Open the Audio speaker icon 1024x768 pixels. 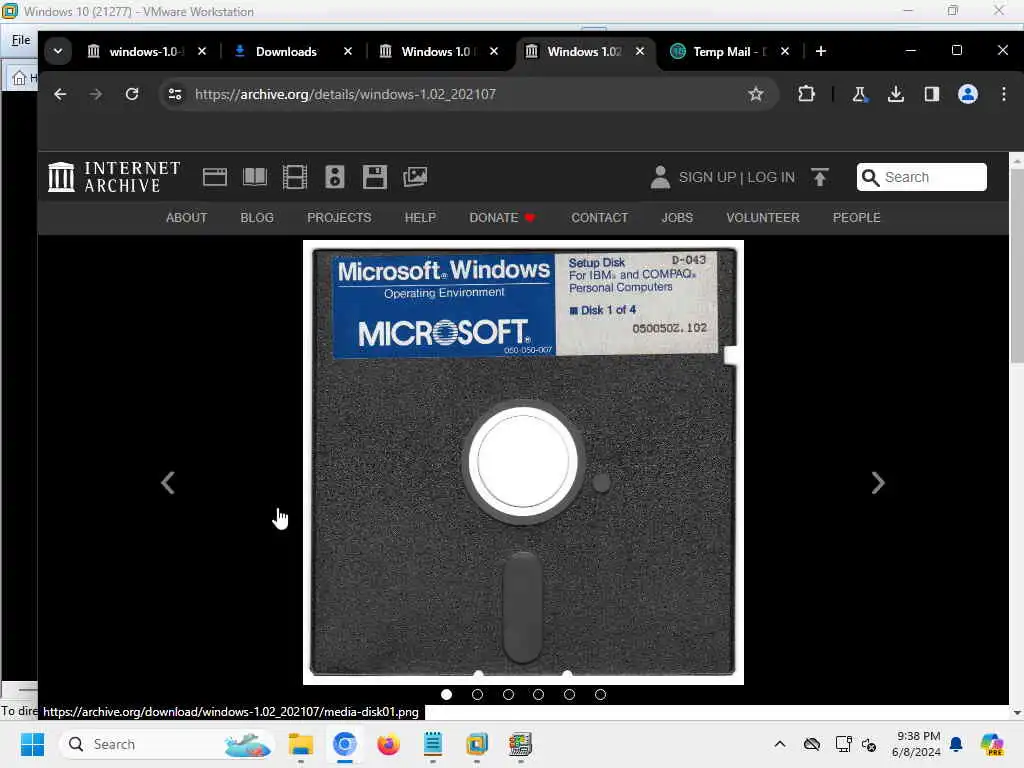pos(334,177)
